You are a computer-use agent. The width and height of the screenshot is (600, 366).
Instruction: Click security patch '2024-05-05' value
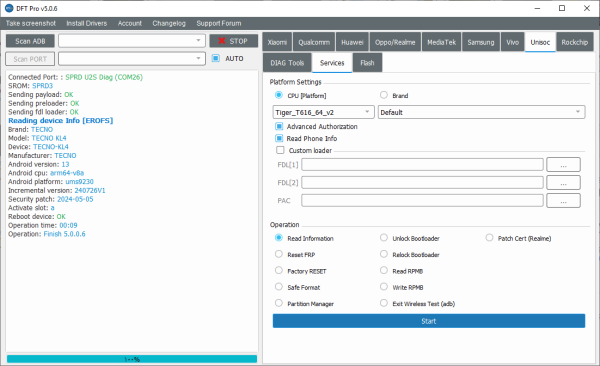[x=75, y=199]
